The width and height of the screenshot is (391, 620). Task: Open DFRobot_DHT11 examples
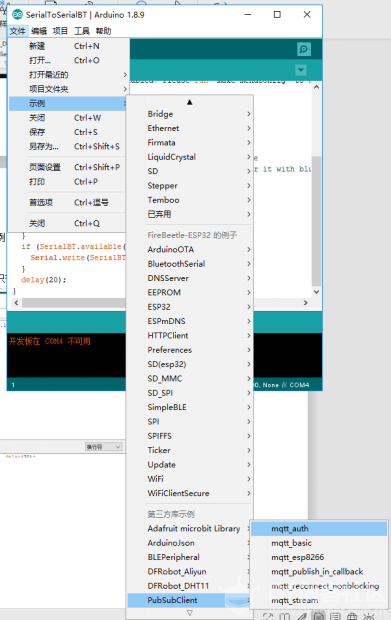(190, 586)
